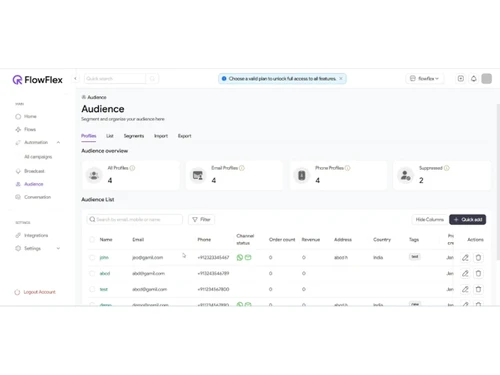Open Conversation in the sidebar
This screenshot has width=500, height=375.
(x=33, y=197)
